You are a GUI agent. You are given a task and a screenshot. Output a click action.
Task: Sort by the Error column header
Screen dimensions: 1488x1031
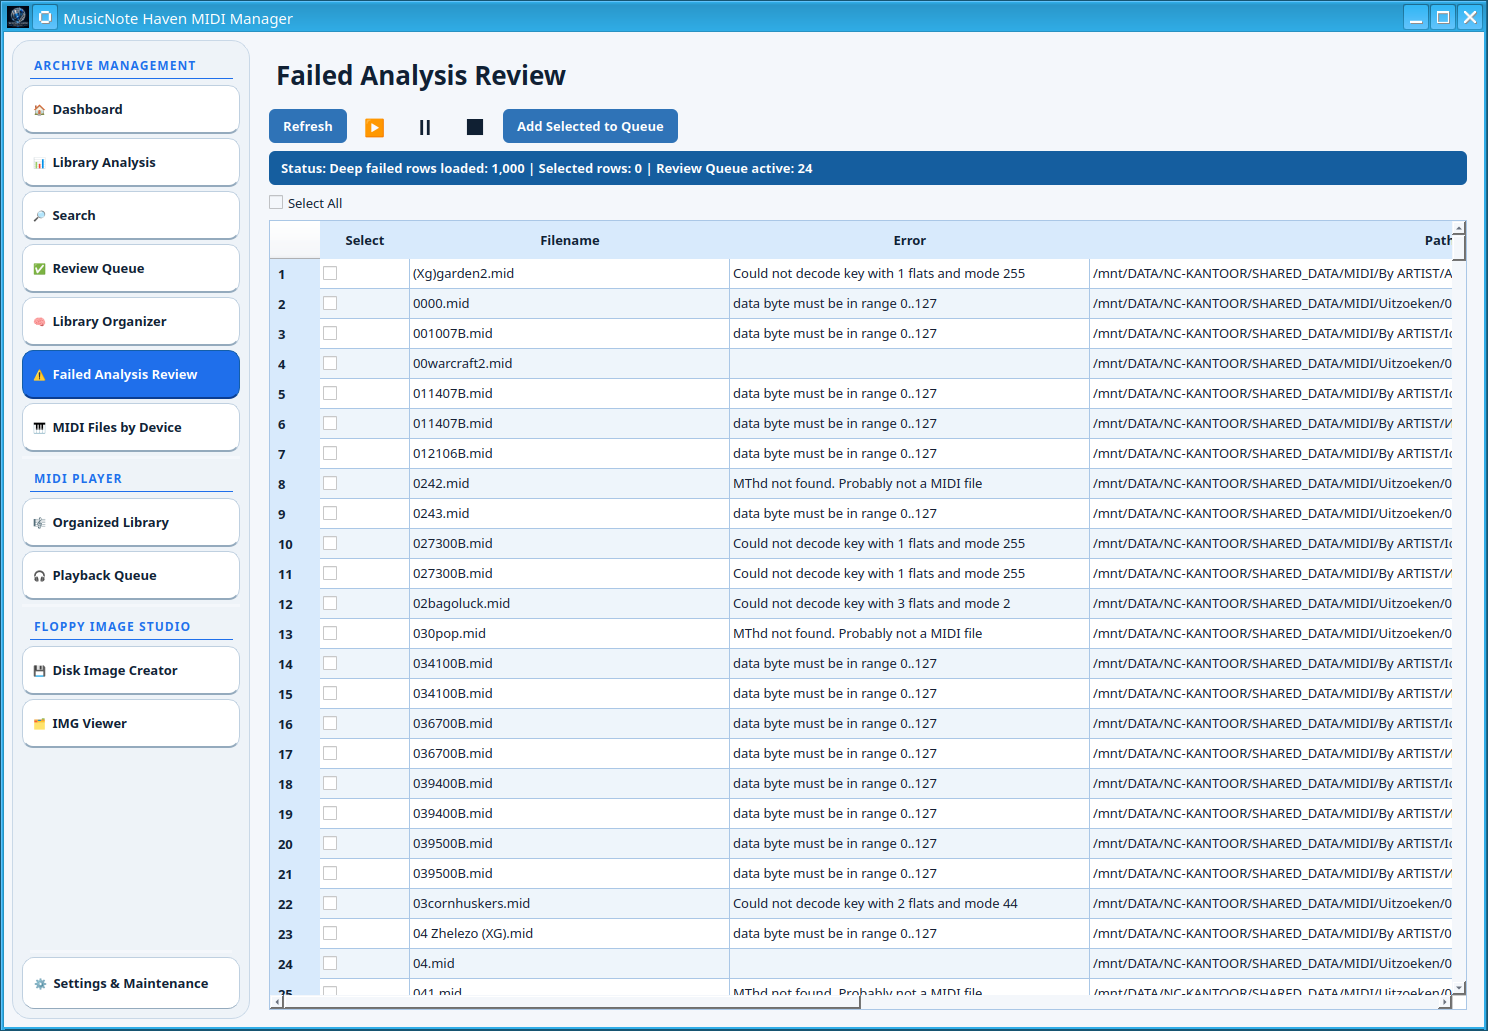tap(910, 241)
